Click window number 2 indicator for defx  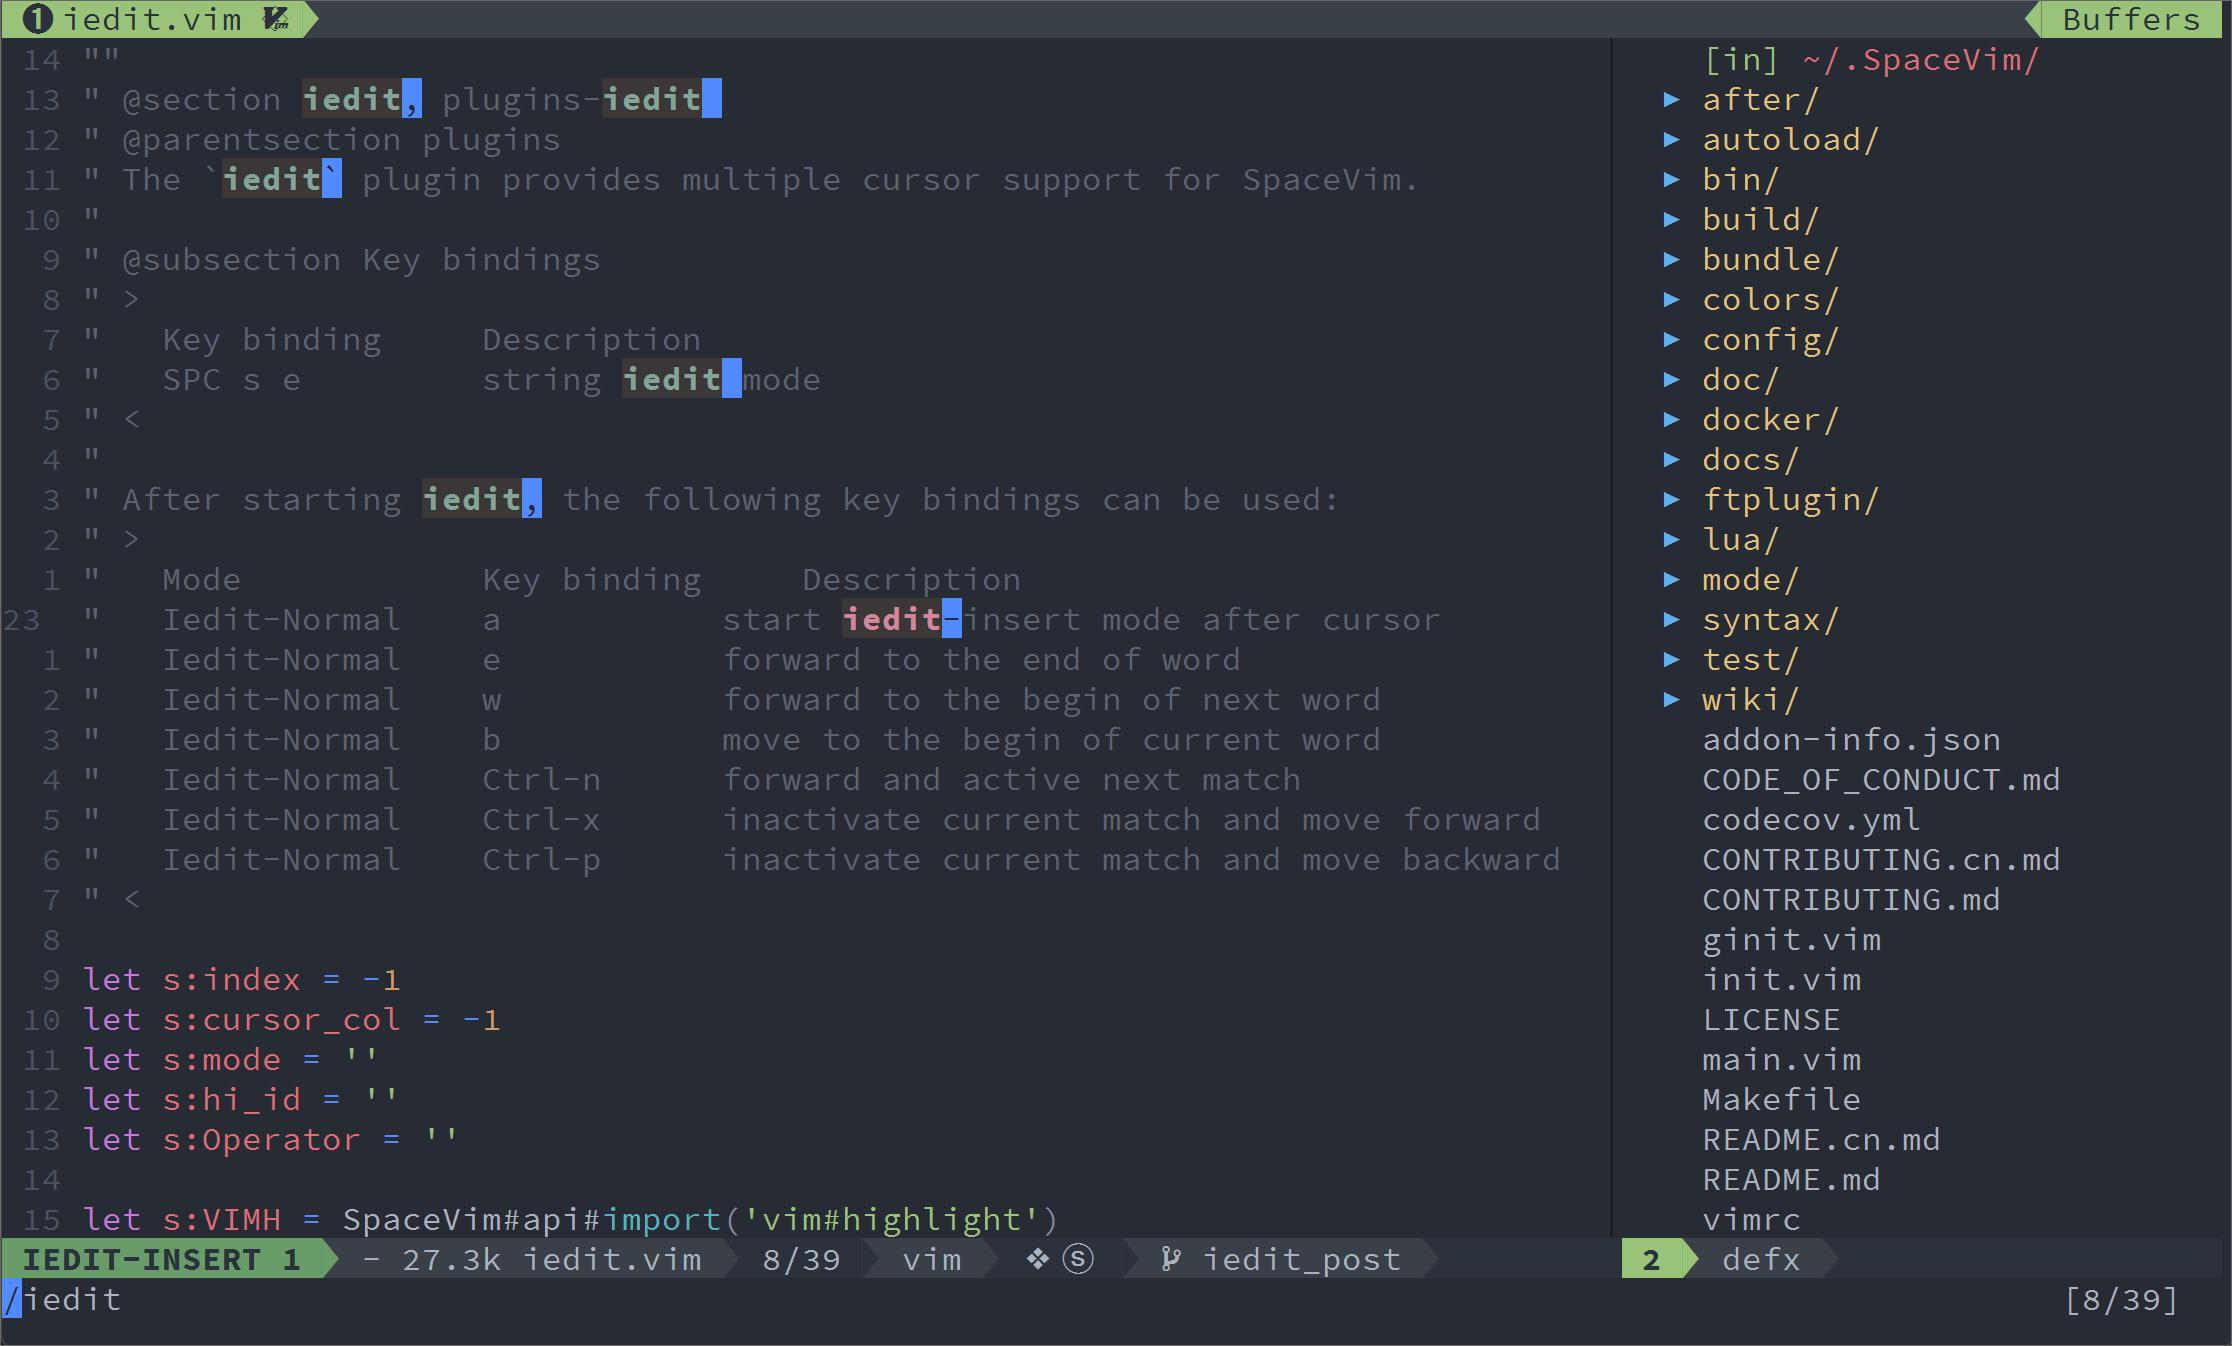(x=1651, y=1259)
